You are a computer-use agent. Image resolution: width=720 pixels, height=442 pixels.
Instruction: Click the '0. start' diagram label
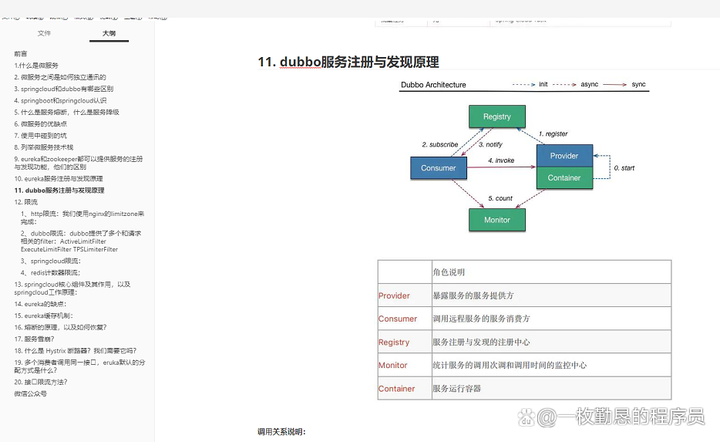point(624,168)
